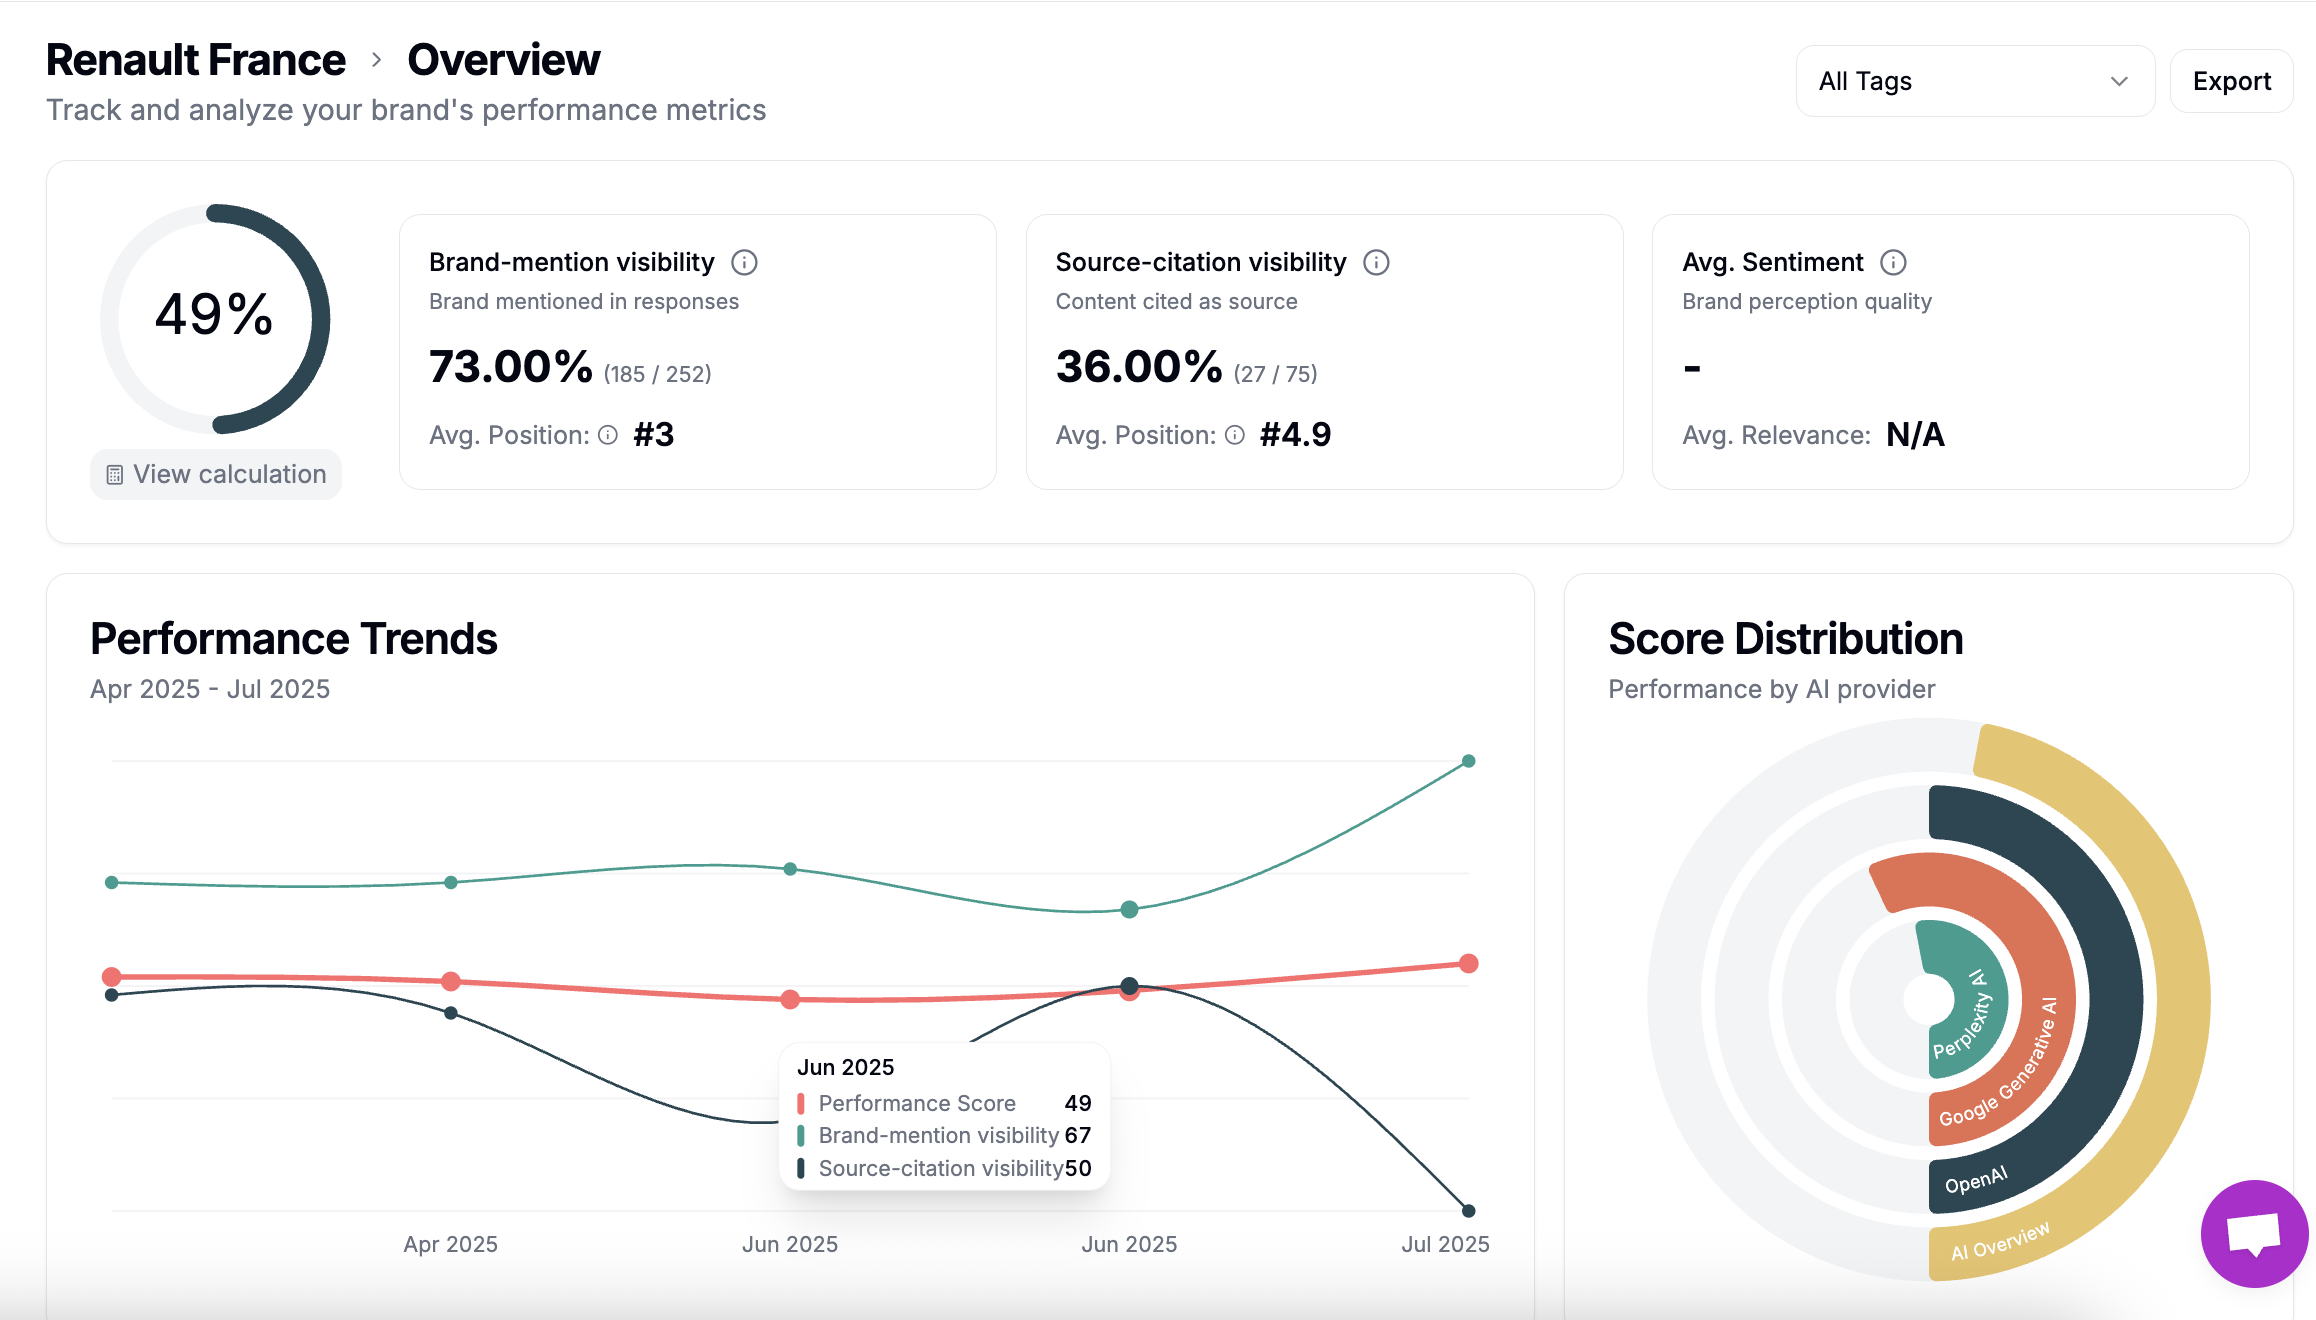Click breadcrumb chevron after Renault France
This screenshot has height=1320, width=2316.
point(376,60)
